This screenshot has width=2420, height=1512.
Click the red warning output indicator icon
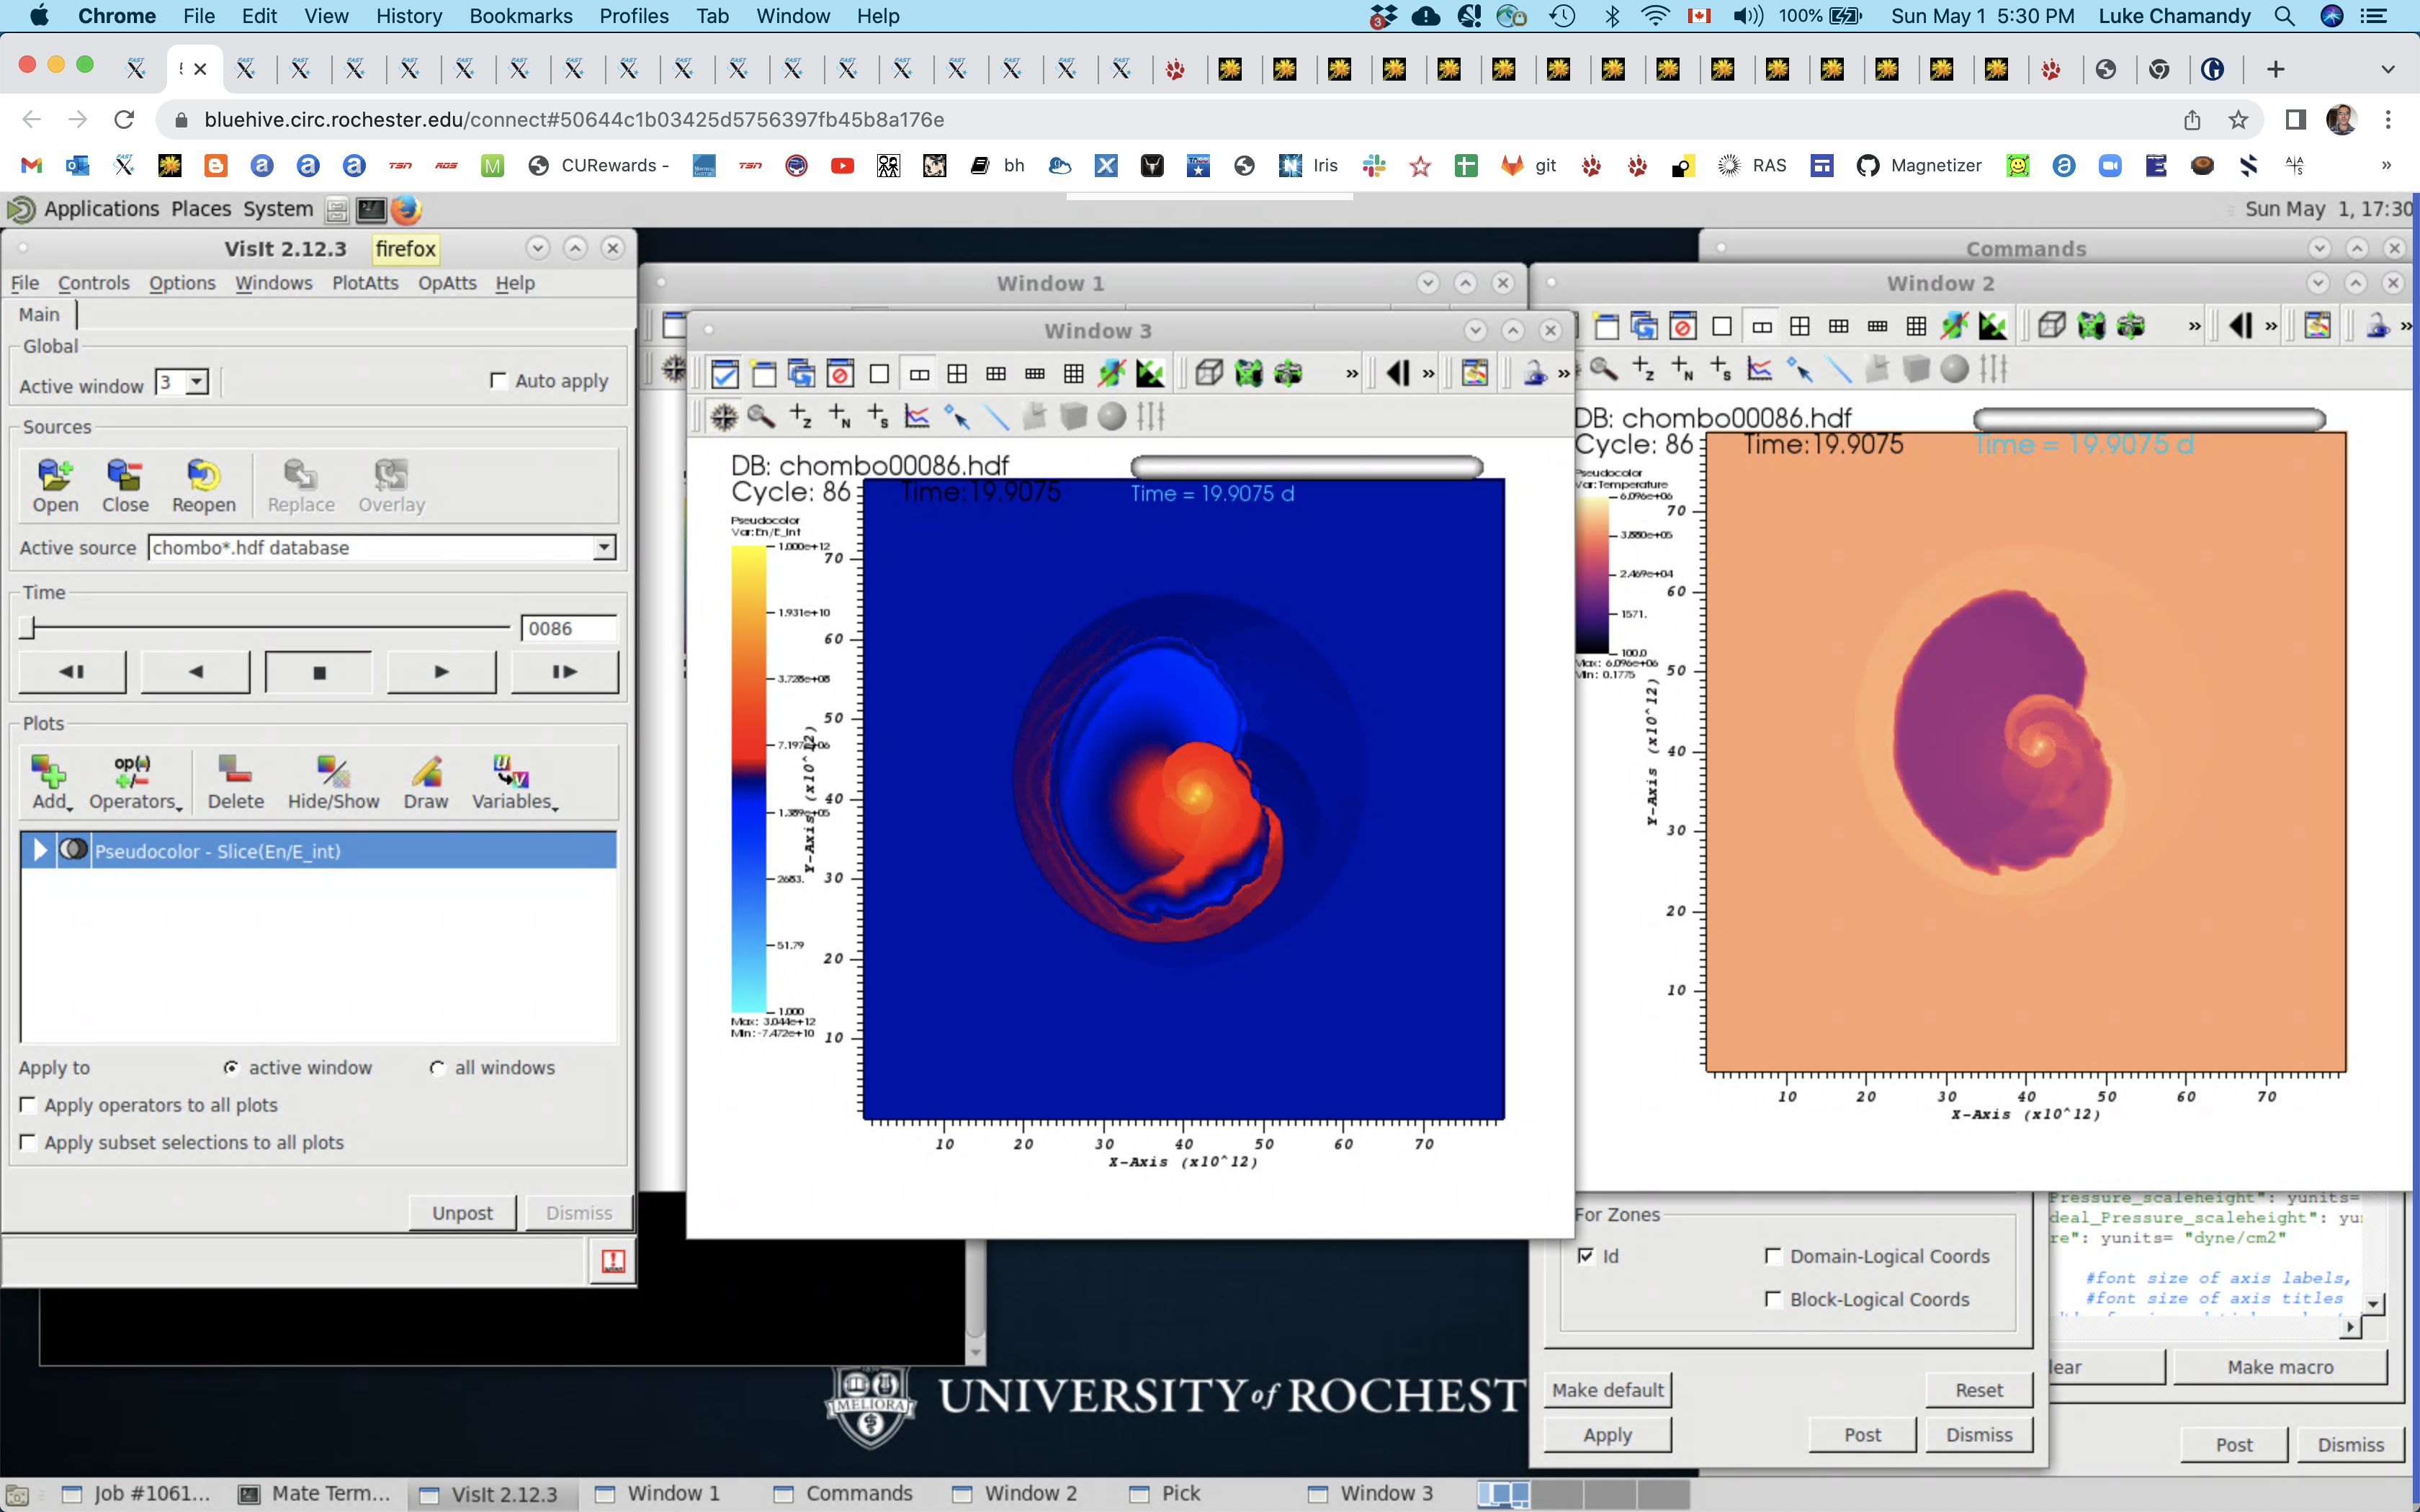pyautogui.click(x=613, y=1261)
